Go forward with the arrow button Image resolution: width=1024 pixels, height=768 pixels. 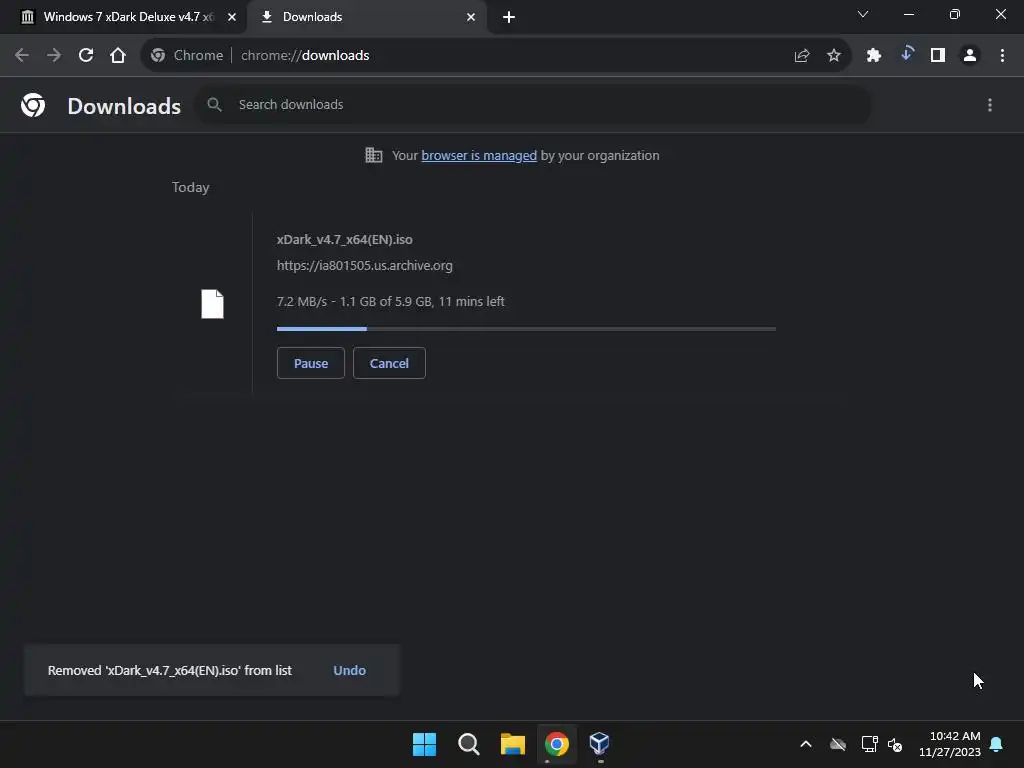(x=54, y=56)
